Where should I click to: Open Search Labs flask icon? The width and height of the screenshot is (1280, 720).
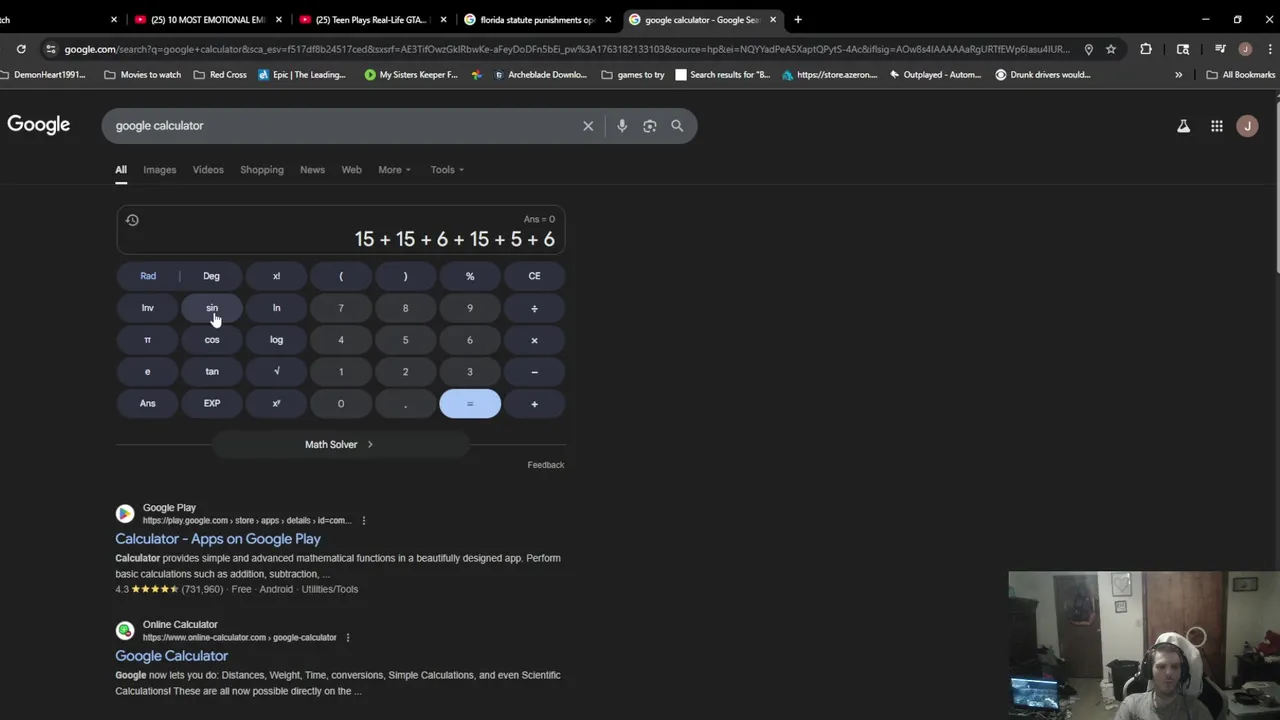tap(1183, 126)
